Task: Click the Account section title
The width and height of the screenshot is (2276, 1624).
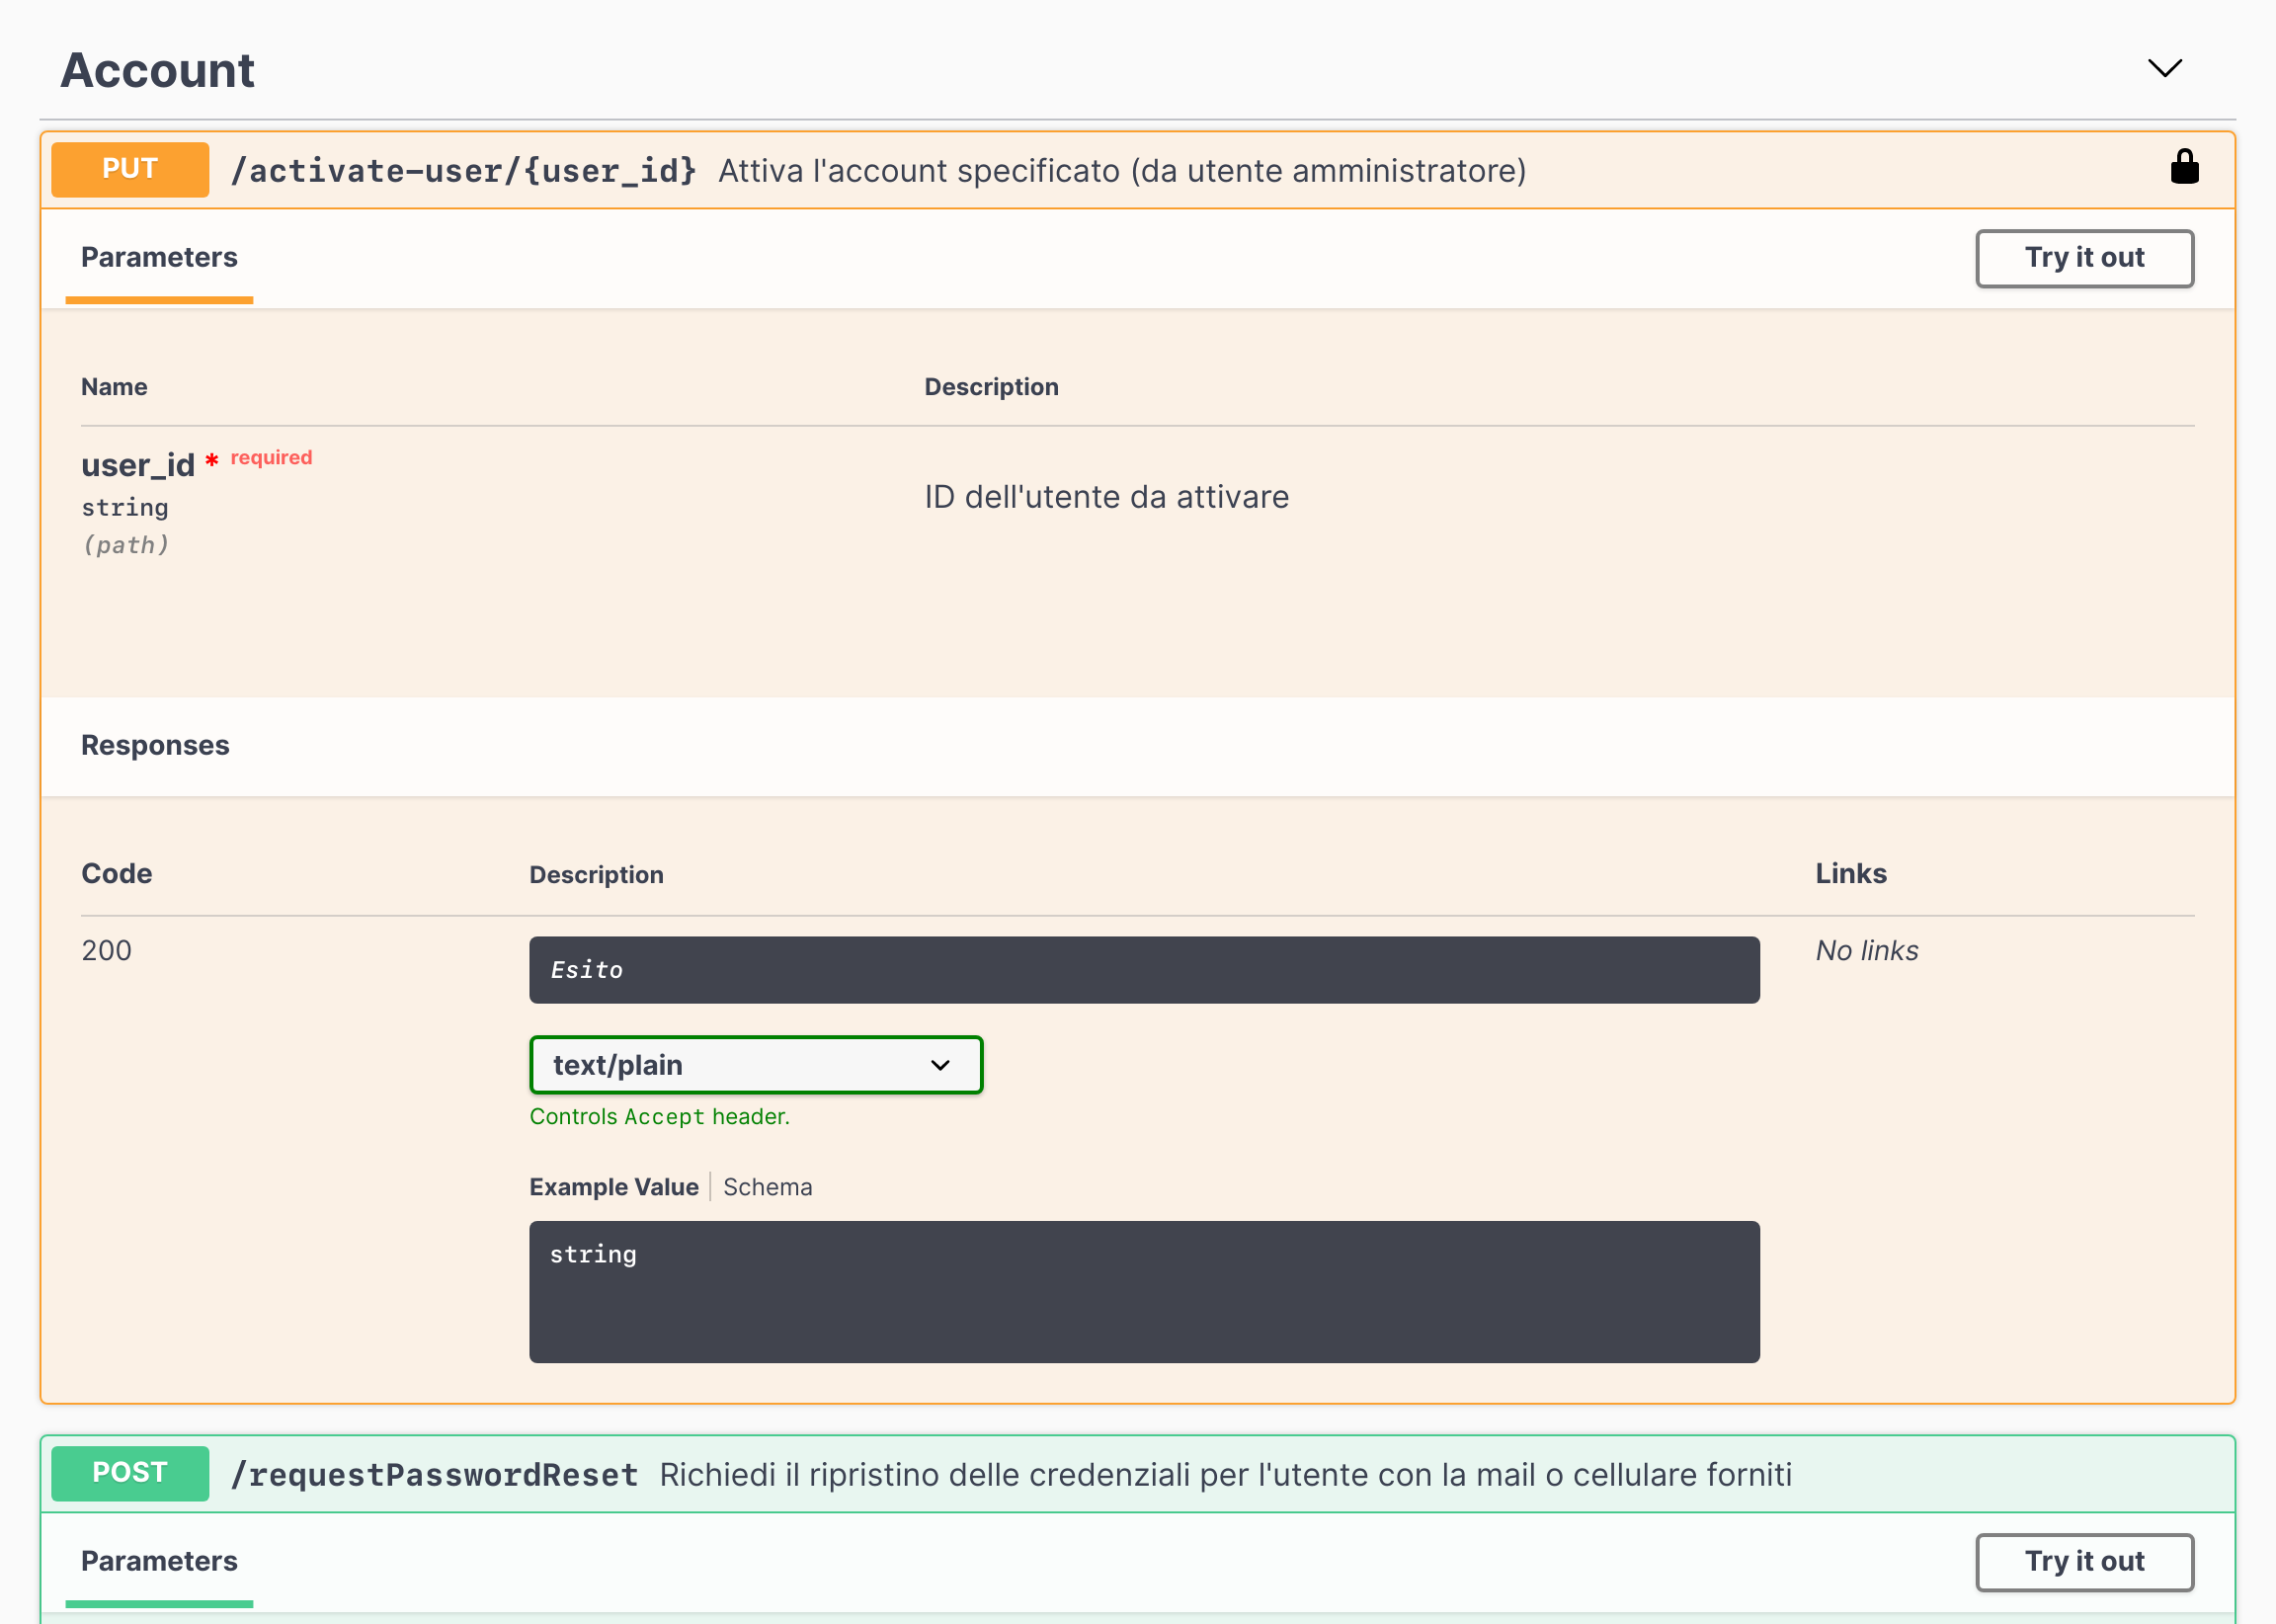Action: (x=157, y=70)
